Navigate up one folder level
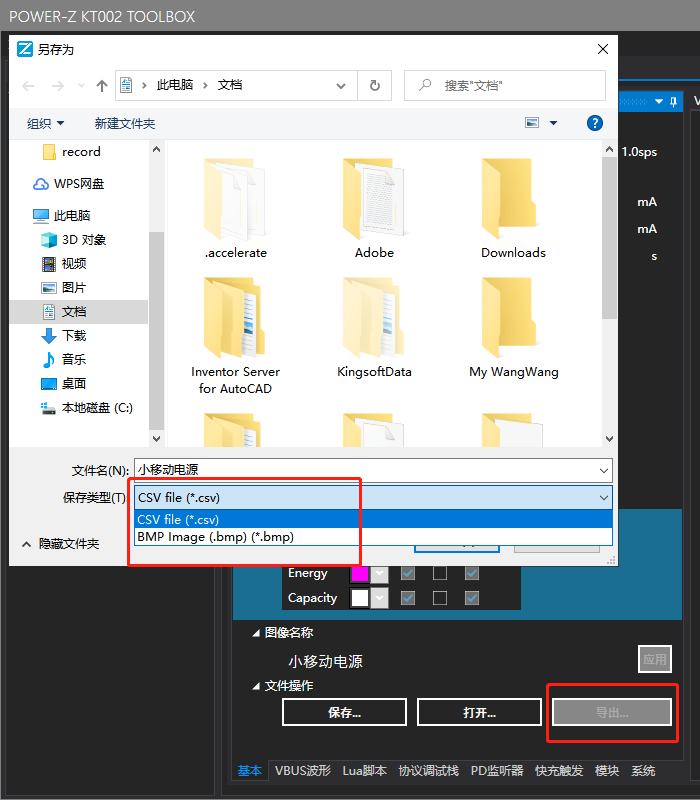This screenshot has width=700, height=800. click(x=102, y=86)
